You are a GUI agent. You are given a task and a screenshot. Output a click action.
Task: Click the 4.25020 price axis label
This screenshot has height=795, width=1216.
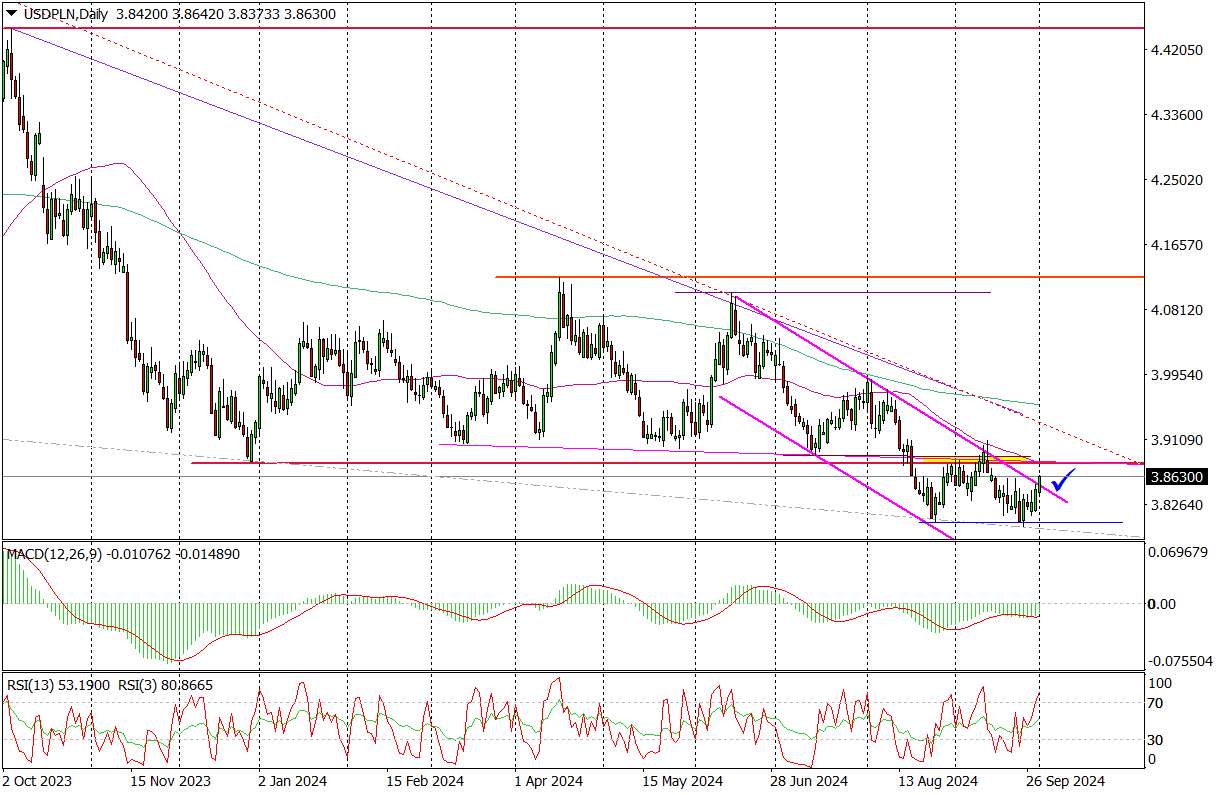point(1177,180)
